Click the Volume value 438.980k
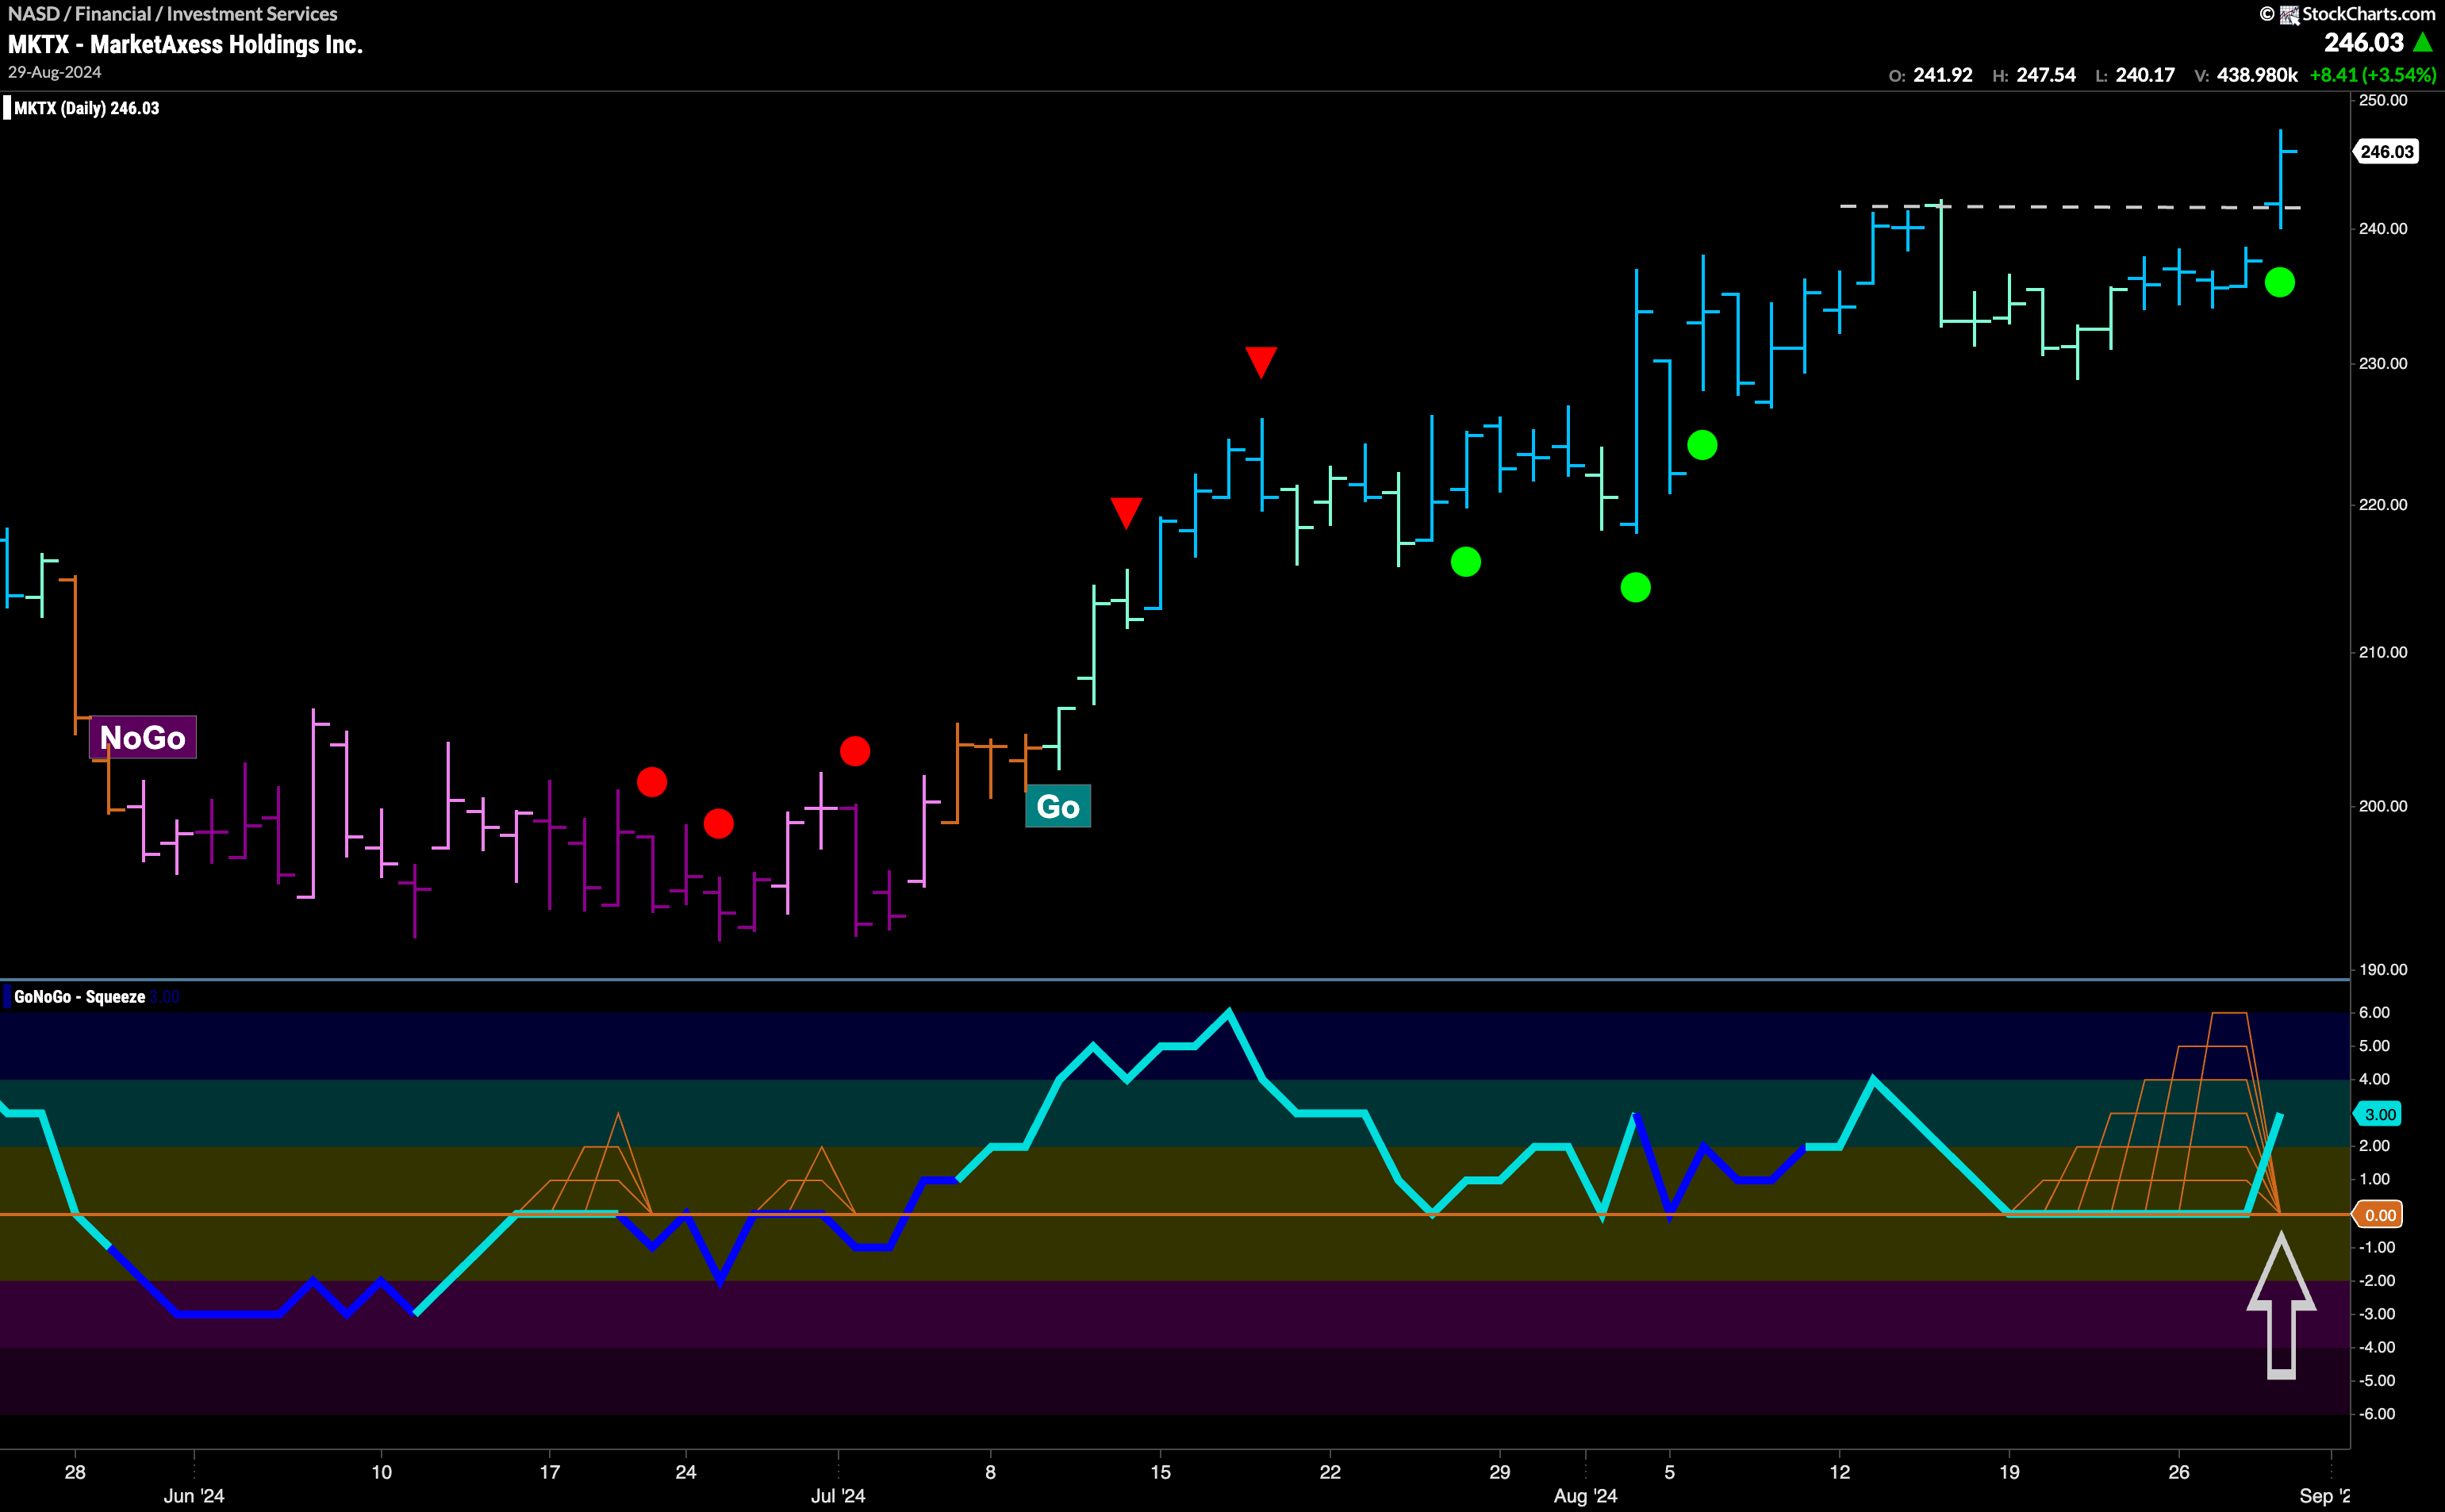This screenshot has width=2445, height=1512. [2257, 75]
